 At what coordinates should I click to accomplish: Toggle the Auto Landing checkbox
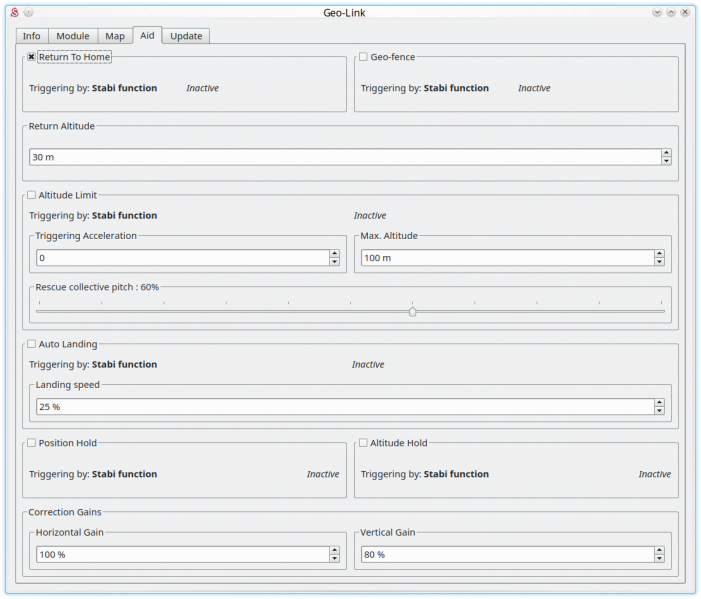[32, 344]
